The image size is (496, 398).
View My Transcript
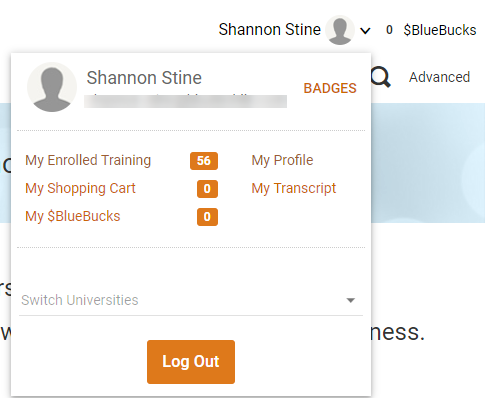(294, 188)
